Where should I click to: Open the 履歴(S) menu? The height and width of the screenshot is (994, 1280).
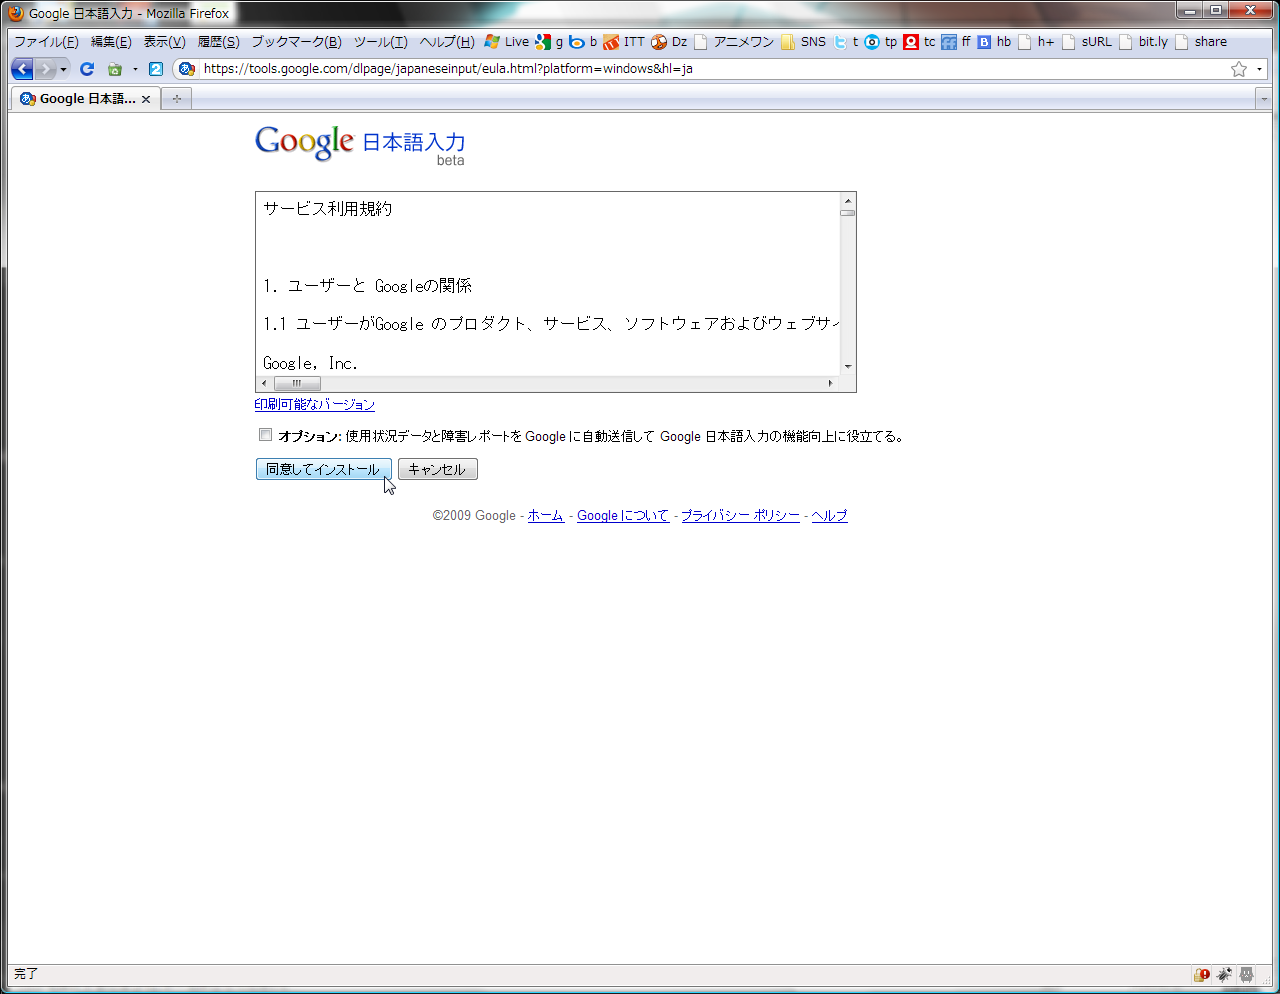218,42
